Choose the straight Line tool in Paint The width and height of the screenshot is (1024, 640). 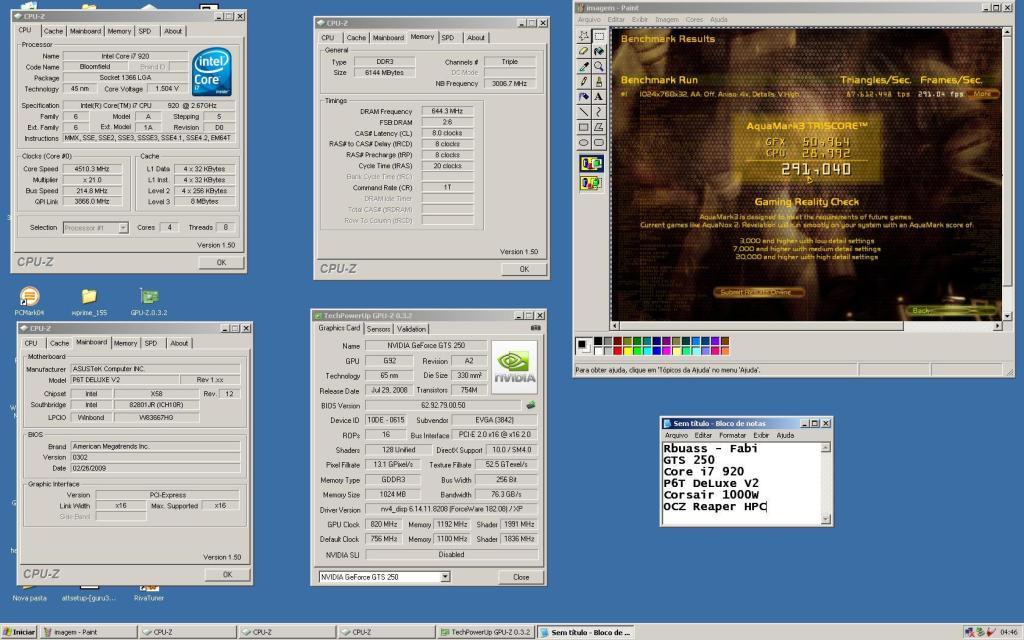click(x=583, y=112)
